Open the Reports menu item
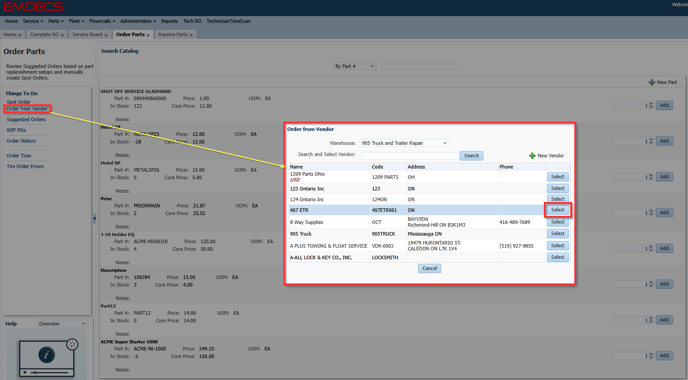Image resolution: width=688 pixels, height=380 pixels. click(169, 21)
